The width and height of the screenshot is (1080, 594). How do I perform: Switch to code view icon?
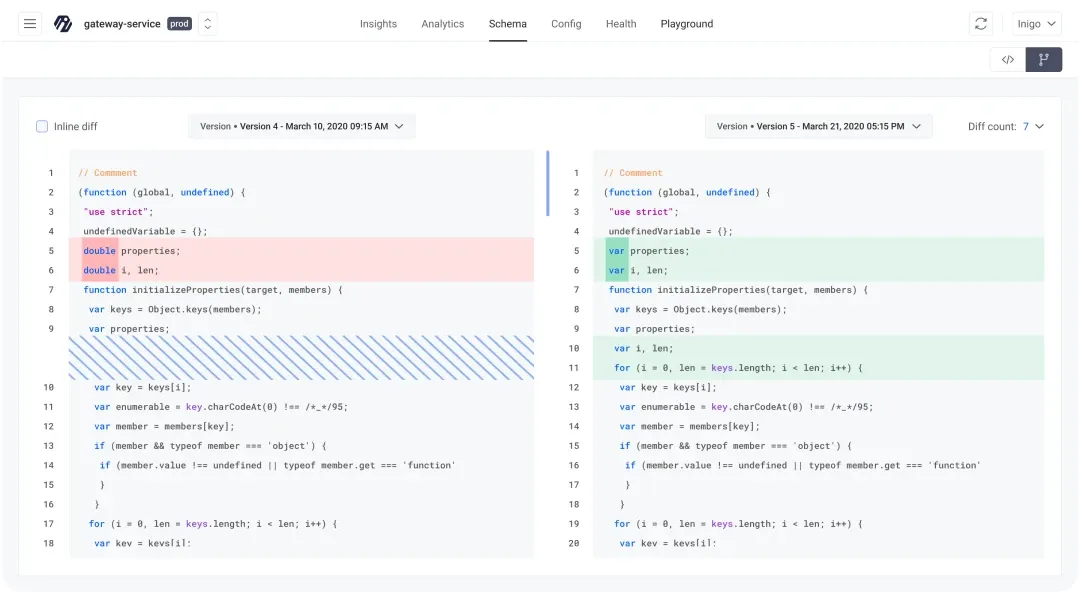pyautogui.click(x=1008, y=60)
